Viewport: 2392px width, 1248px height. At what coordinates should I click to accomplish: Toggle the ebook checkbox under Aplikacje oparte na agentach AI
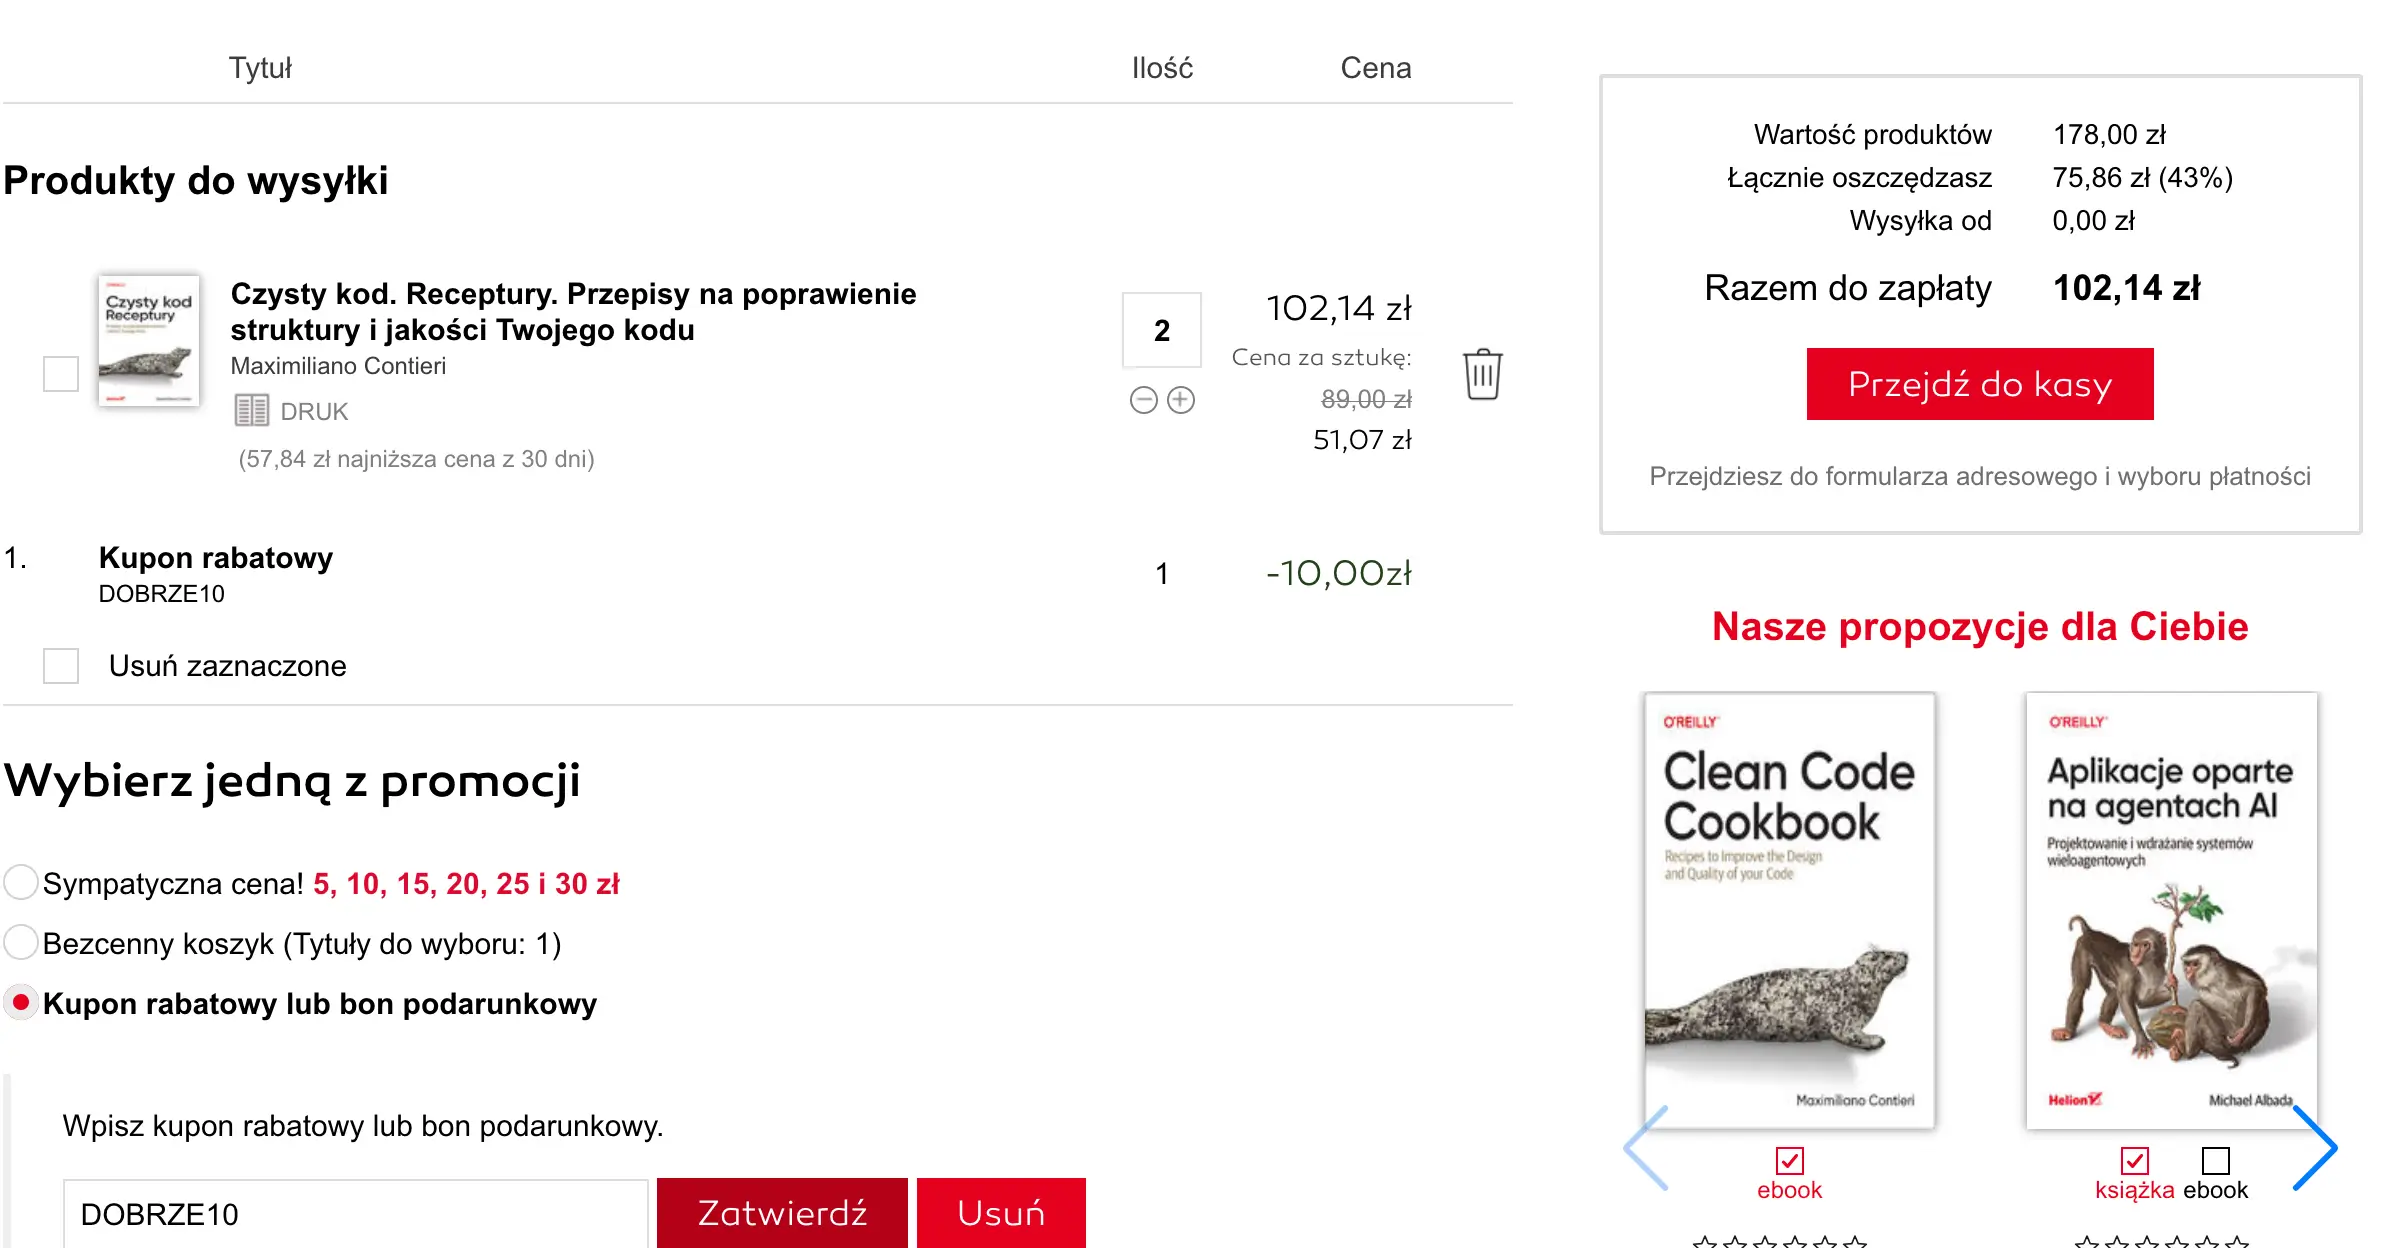2216,1161
